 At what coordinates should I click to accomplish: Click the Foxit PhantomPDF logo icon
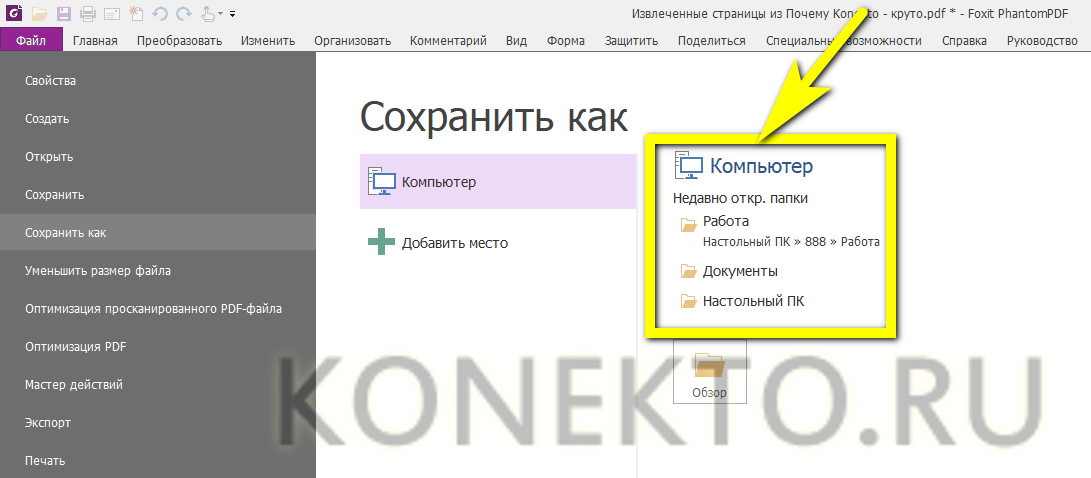12,14
